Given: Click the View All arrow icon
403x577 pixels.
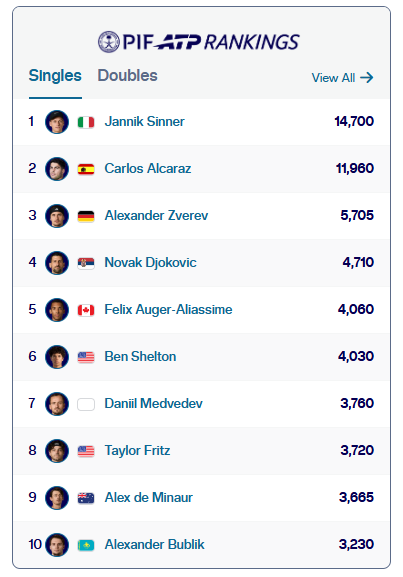Looking at the screenshot, I should click(x=367, y=78).
